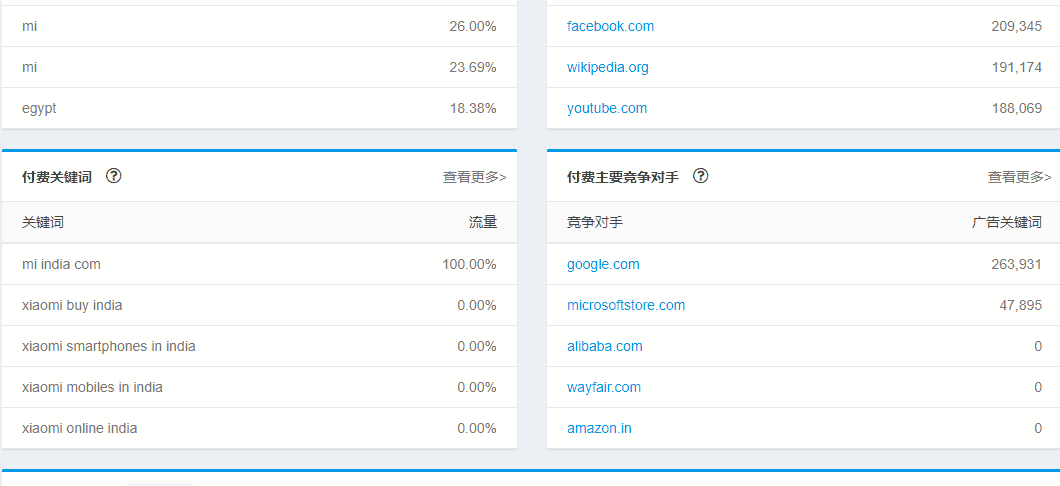Click the 关键词 column header
The image size is (1060, 486).
pos(43,222)
